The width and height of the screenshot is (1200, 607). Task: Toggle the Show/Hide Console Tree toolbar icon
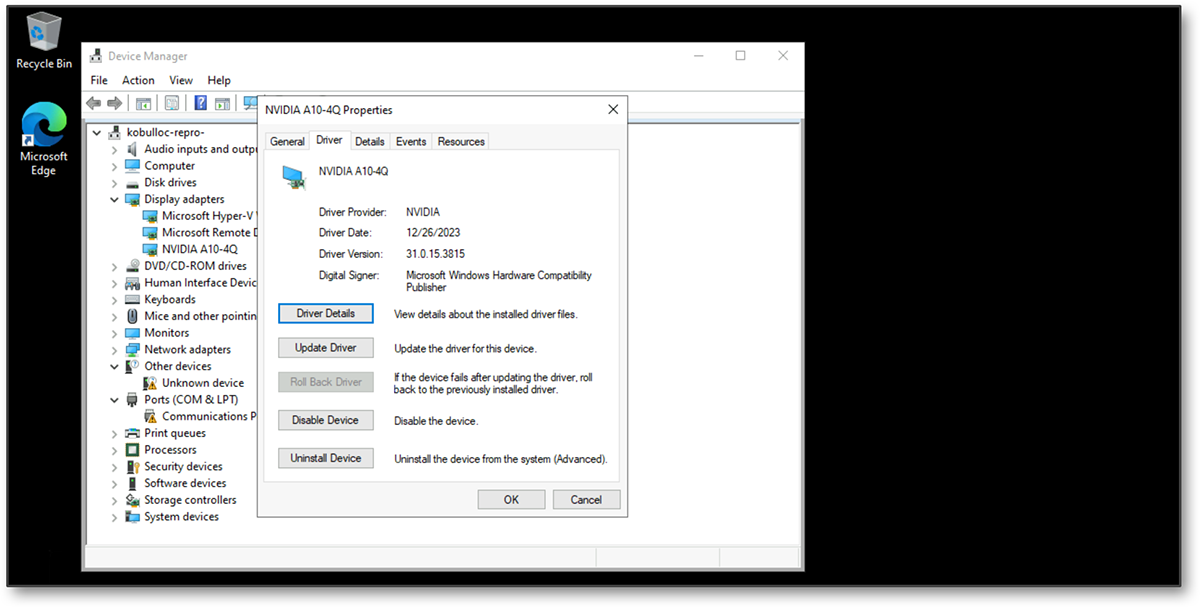[143, 103]
